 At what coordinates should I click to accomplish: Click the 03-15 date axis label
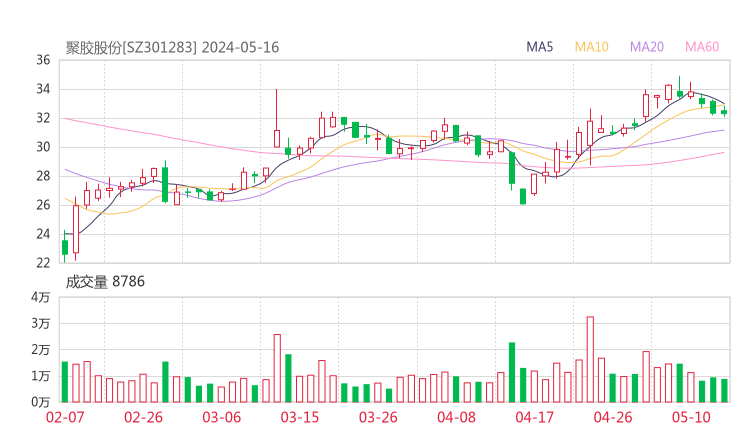300,417
